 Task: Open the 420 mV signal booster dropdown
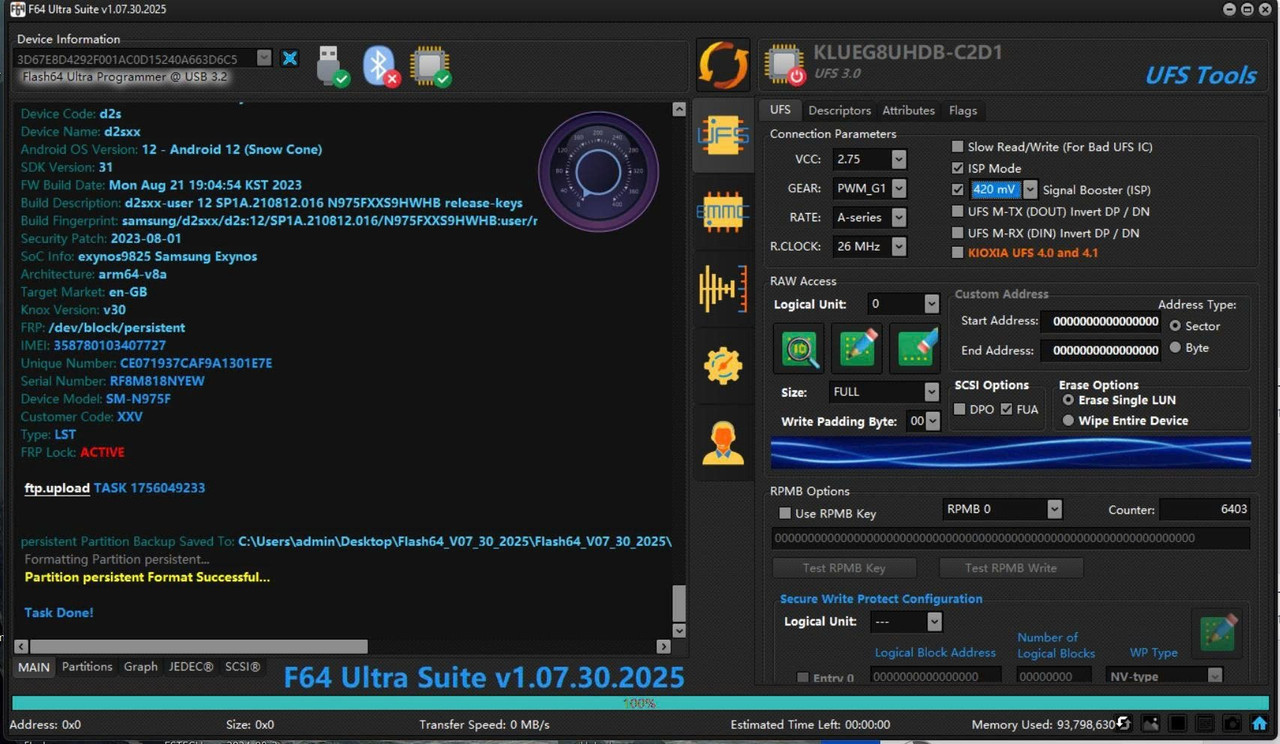click(1030, 189)
